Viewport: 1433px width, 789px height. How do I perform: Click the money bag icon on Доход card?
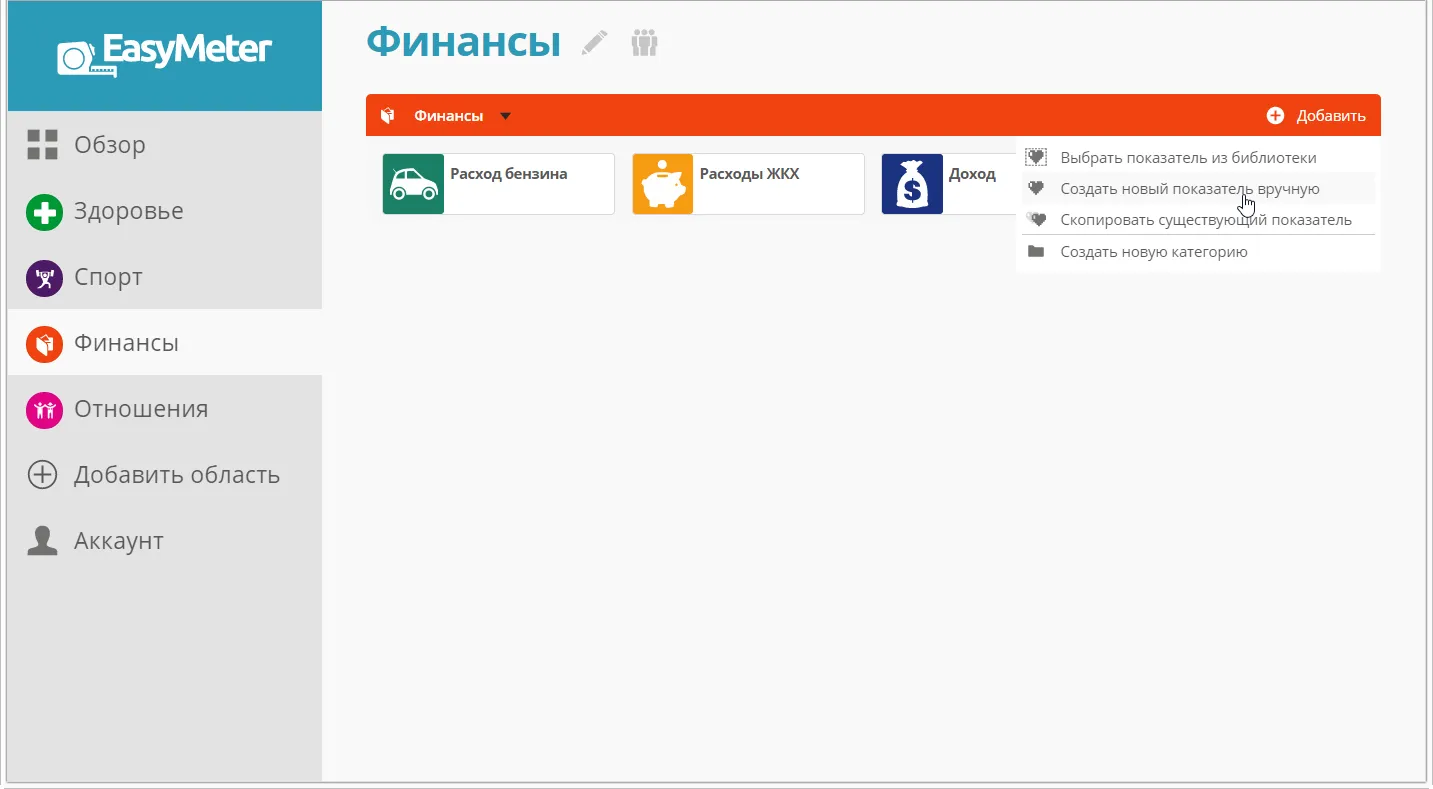[x=911, y=184]
